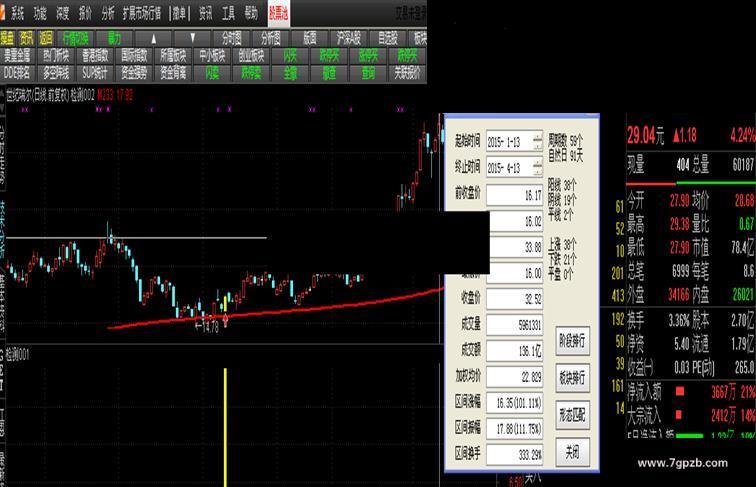The image size is (756, 487).
Task: Open the 帮助 menu
Action: click(x=251, y=14)
